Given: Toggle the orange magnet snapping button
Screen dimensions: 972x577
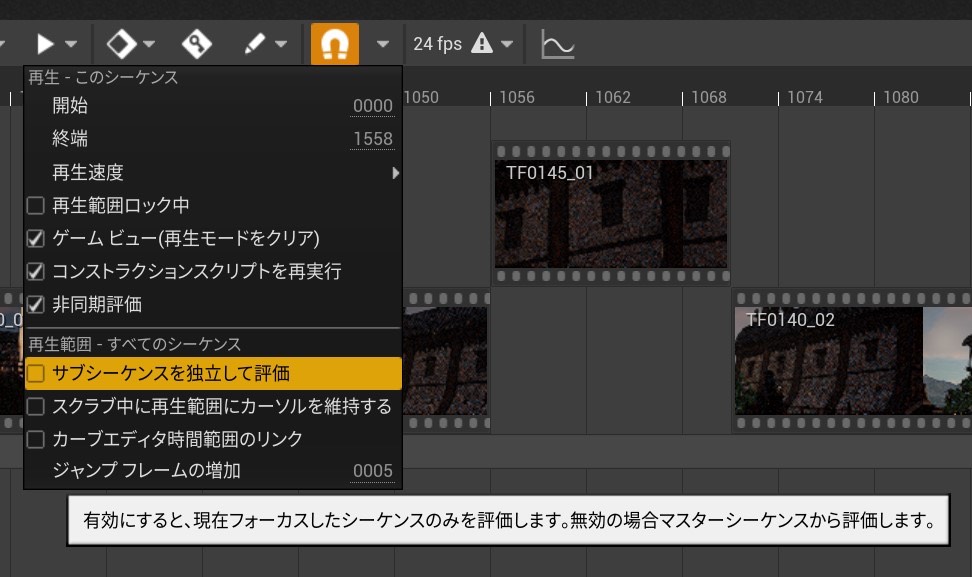Looking at the screenshot, I should tap(335, 44).
